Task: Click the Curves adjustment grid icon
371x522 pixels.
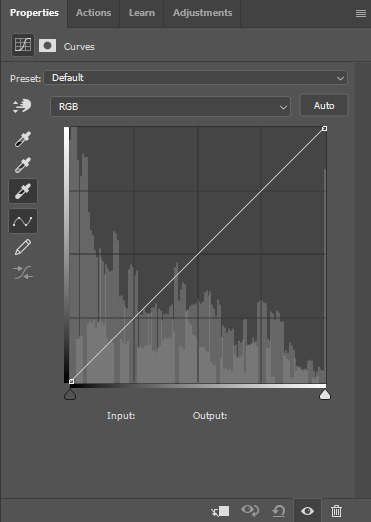Action: point(23,45)
